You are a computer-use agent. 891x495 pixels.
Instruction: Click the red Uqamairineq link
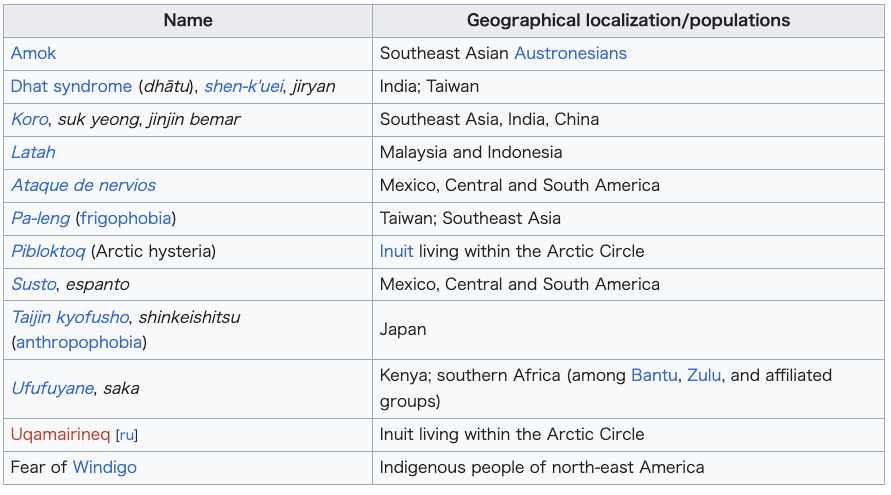[60, 434]
